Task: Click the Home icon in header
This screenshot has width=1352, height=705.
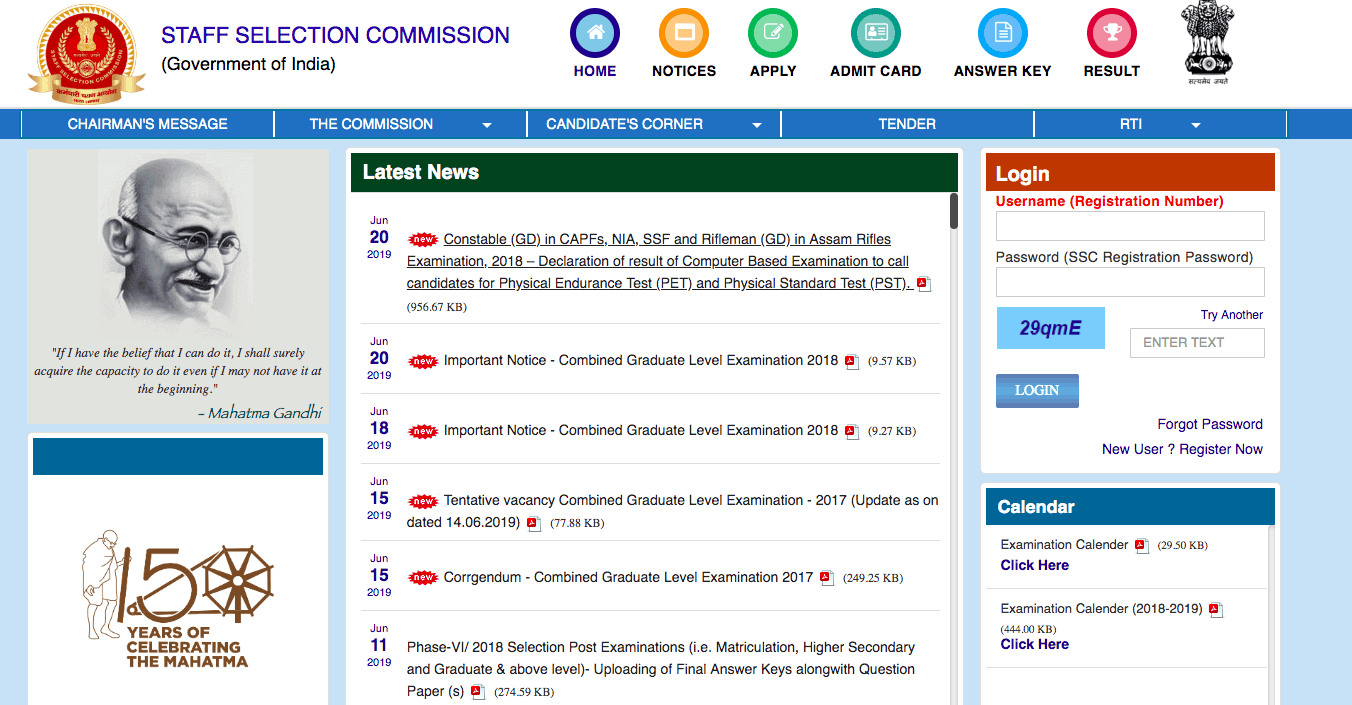Action: tap(595, 33)
